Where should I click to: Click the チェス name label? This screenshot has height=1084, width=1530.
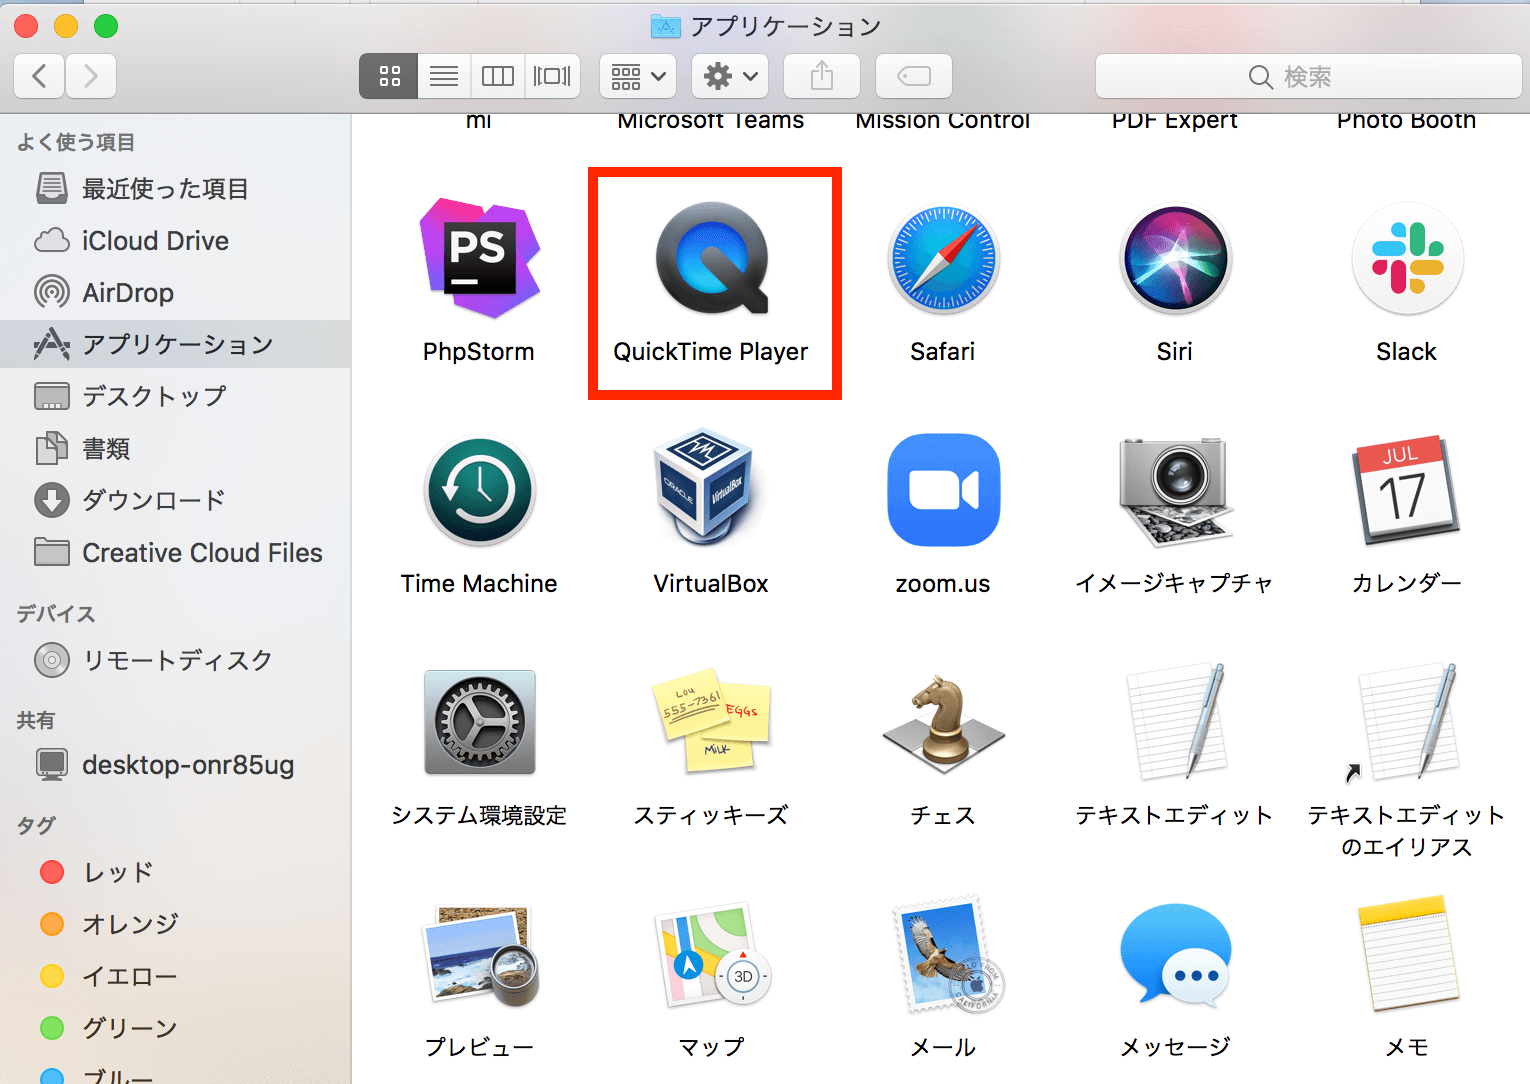pyautogui.click(x=943, y=816)
